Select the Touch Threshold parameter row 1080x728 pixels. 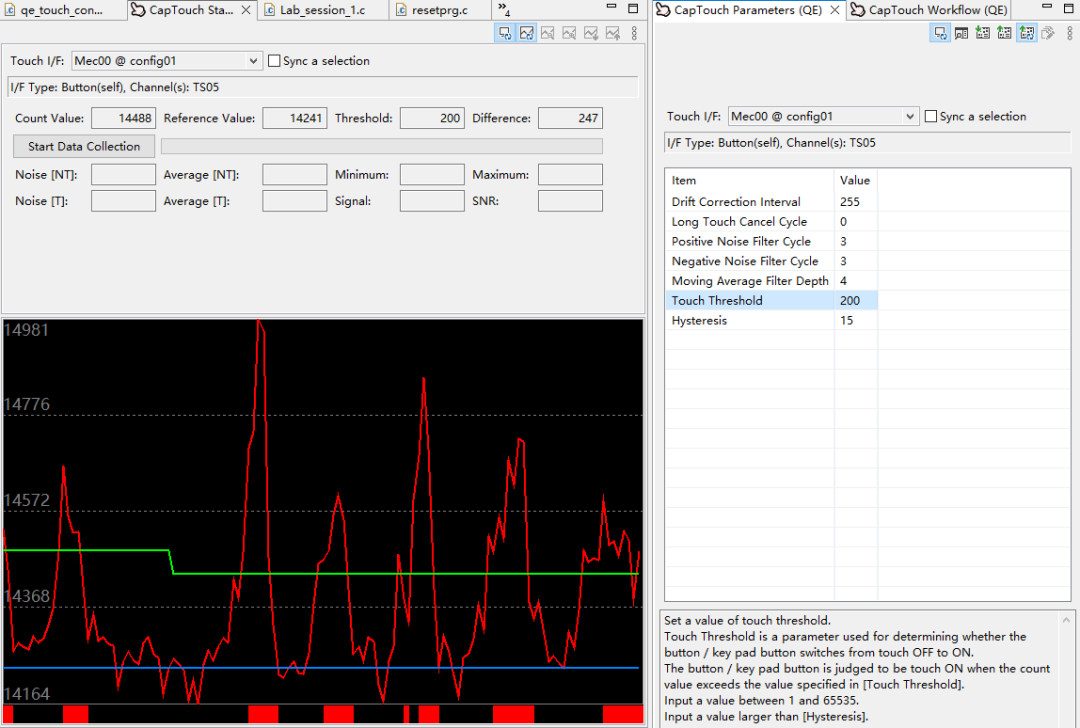tap(717, 301)
